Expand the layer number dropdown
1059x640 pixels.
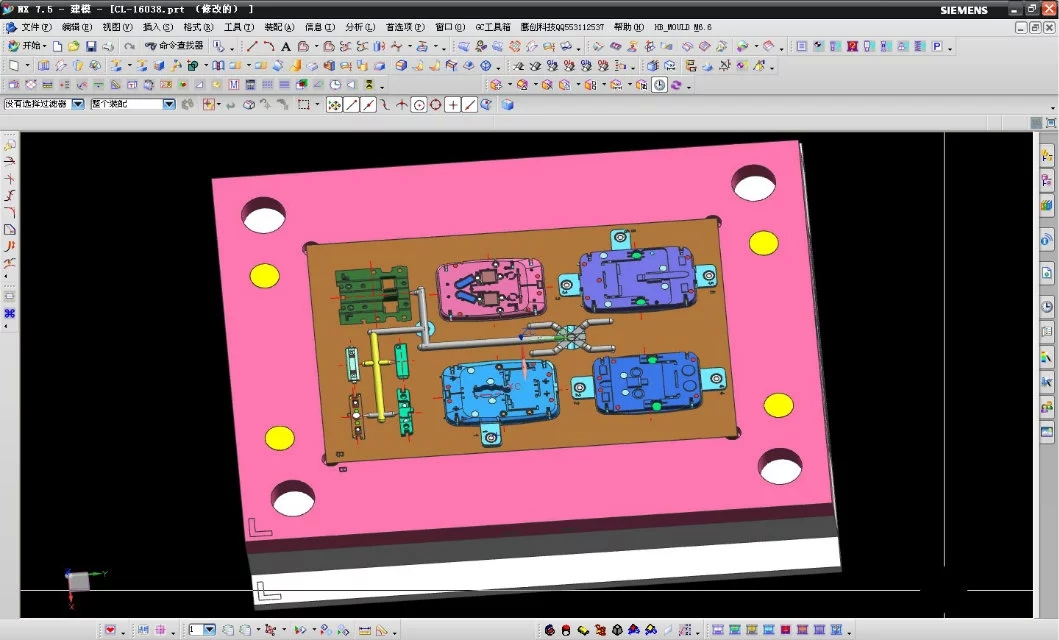click(x=210, y=630)
